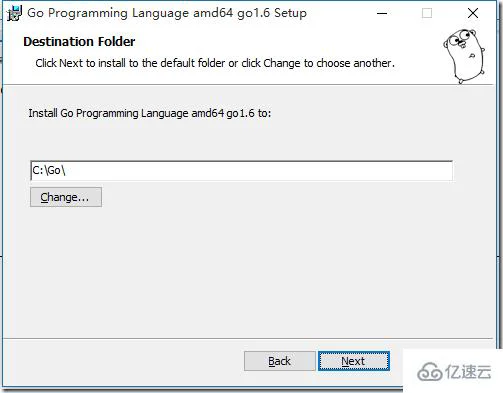
Task: Go back using the Back button
Action: click(x=279, y=361)
